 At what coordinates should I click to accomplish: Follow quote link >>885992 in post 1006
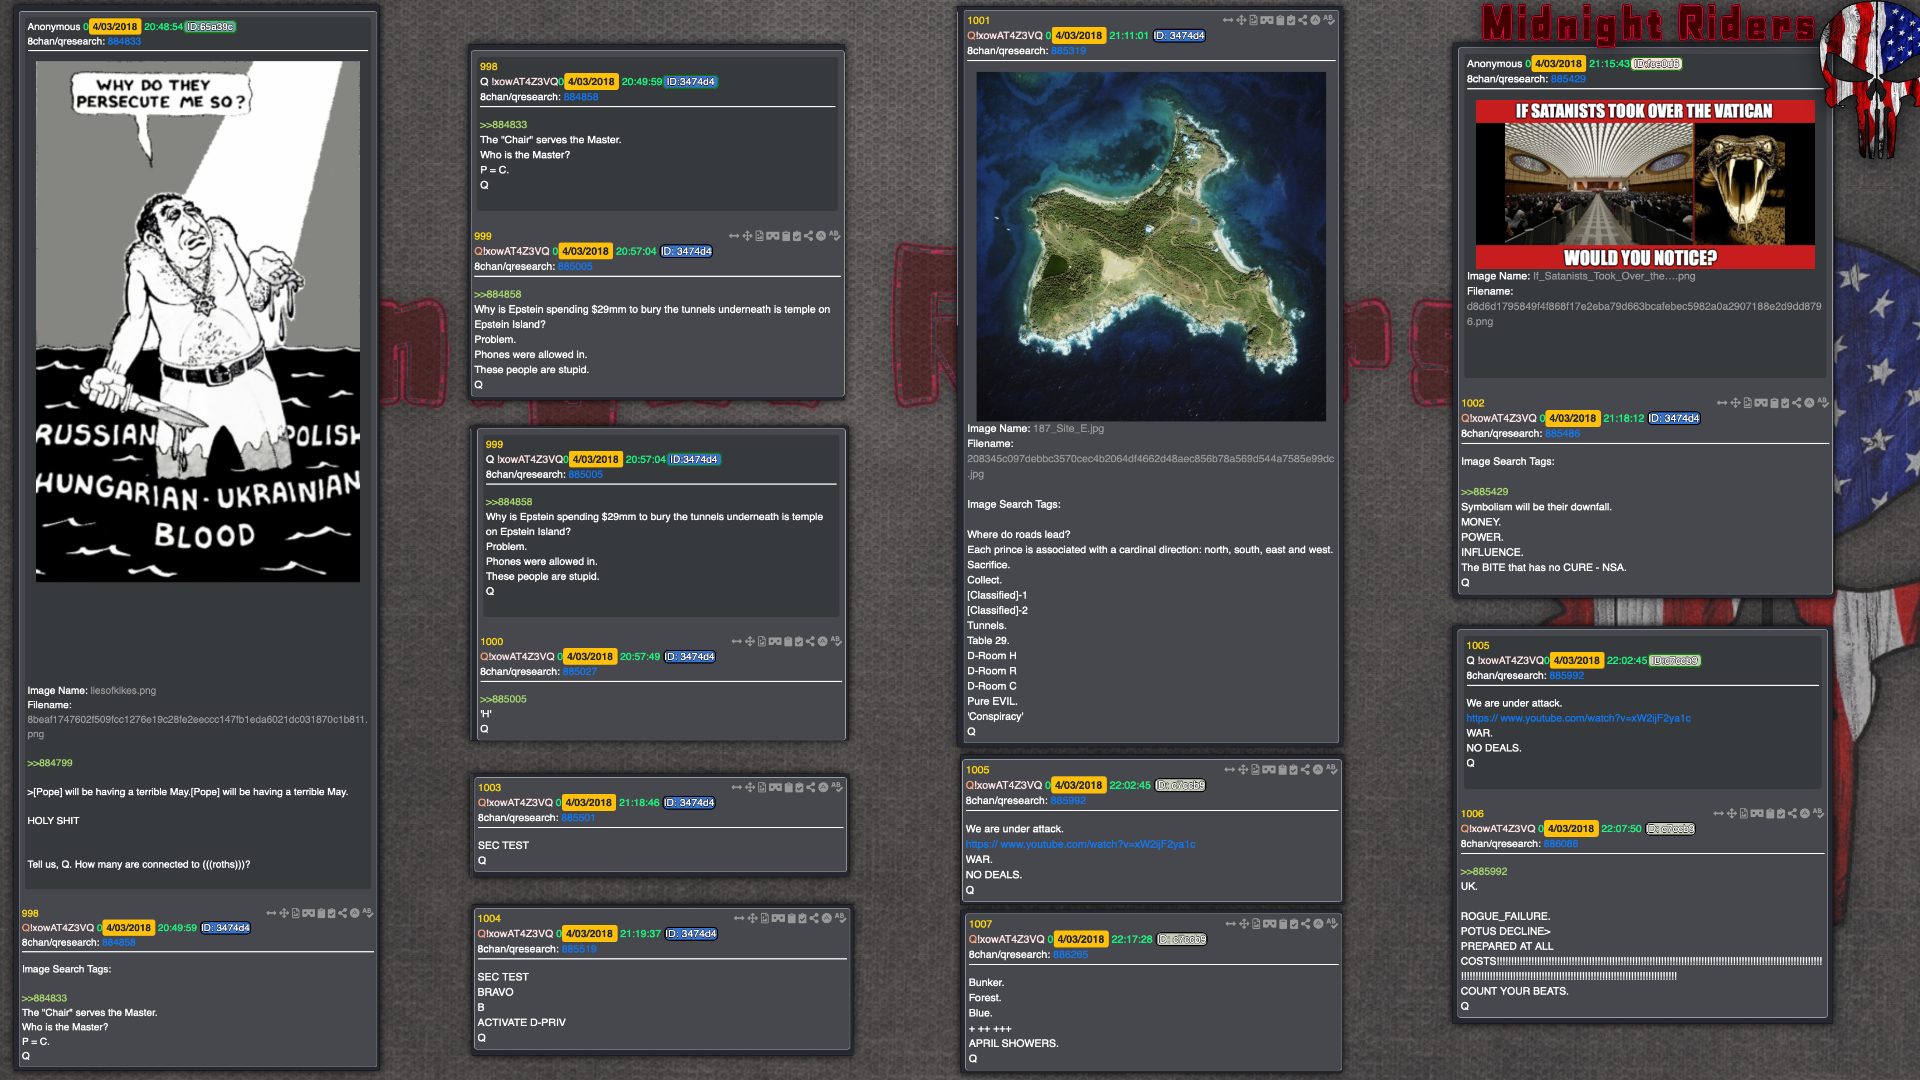click(x=1483, y=872)
